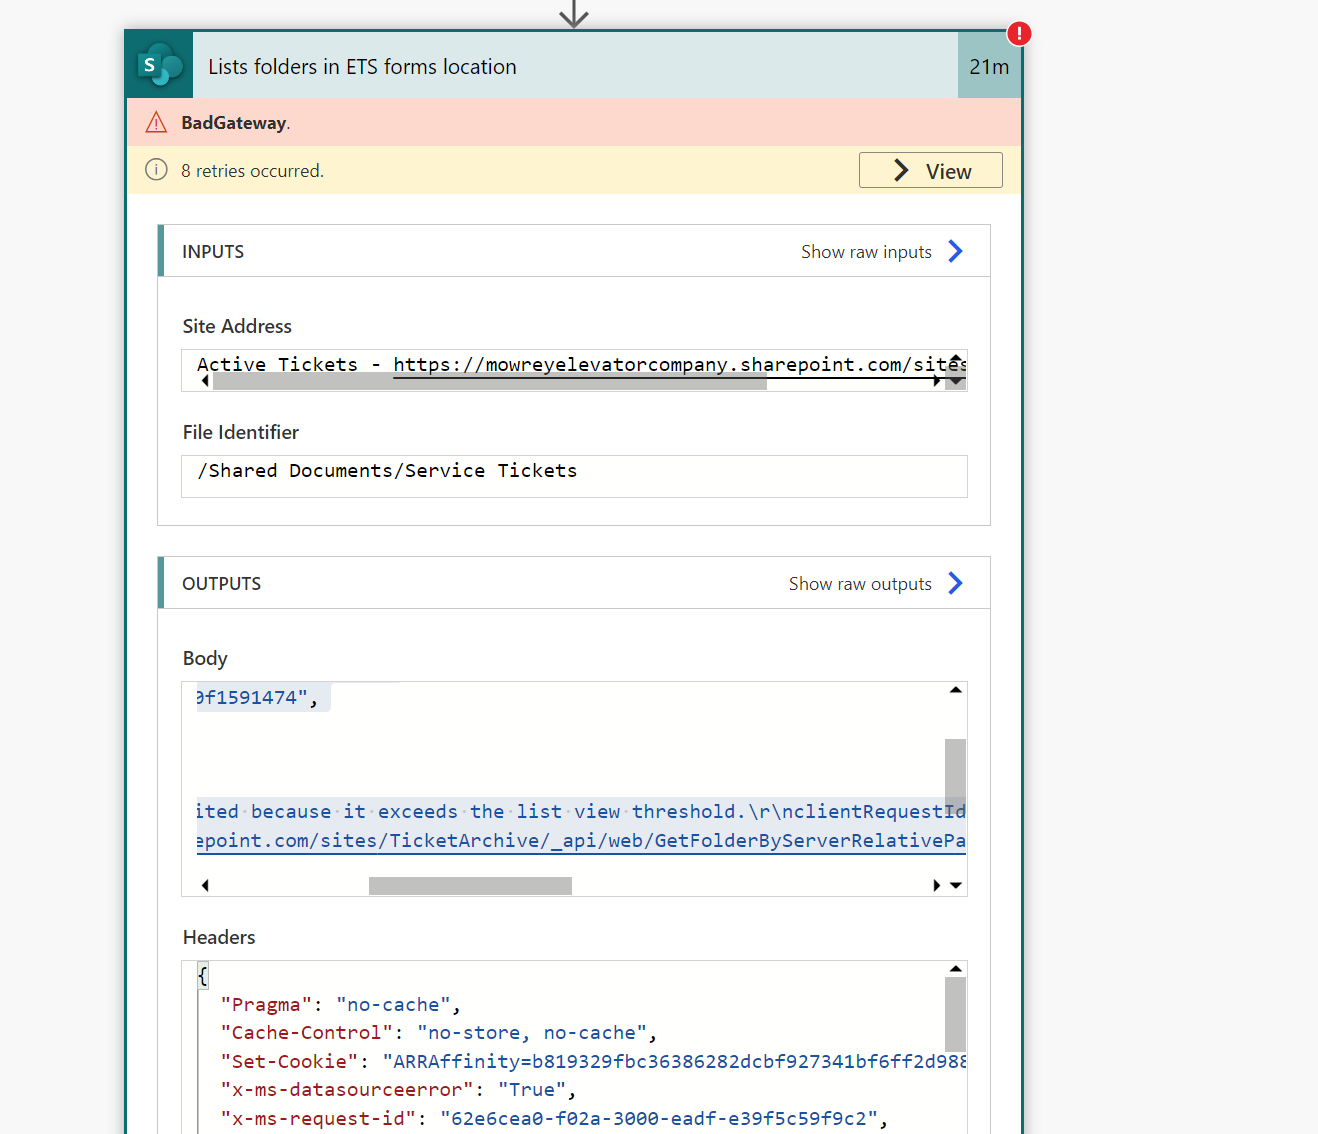Click the Show raw outputs link

[x=860, y=584]
